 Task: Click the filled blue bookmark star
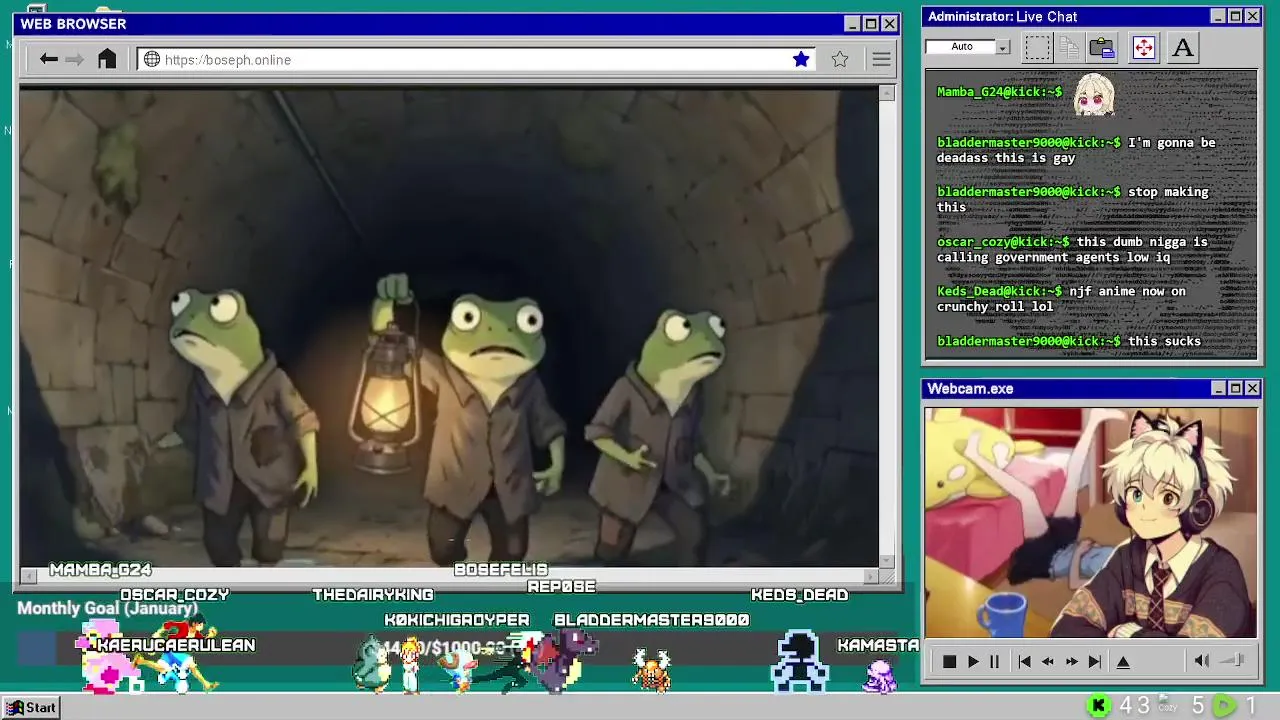click(x=801, y=59)
